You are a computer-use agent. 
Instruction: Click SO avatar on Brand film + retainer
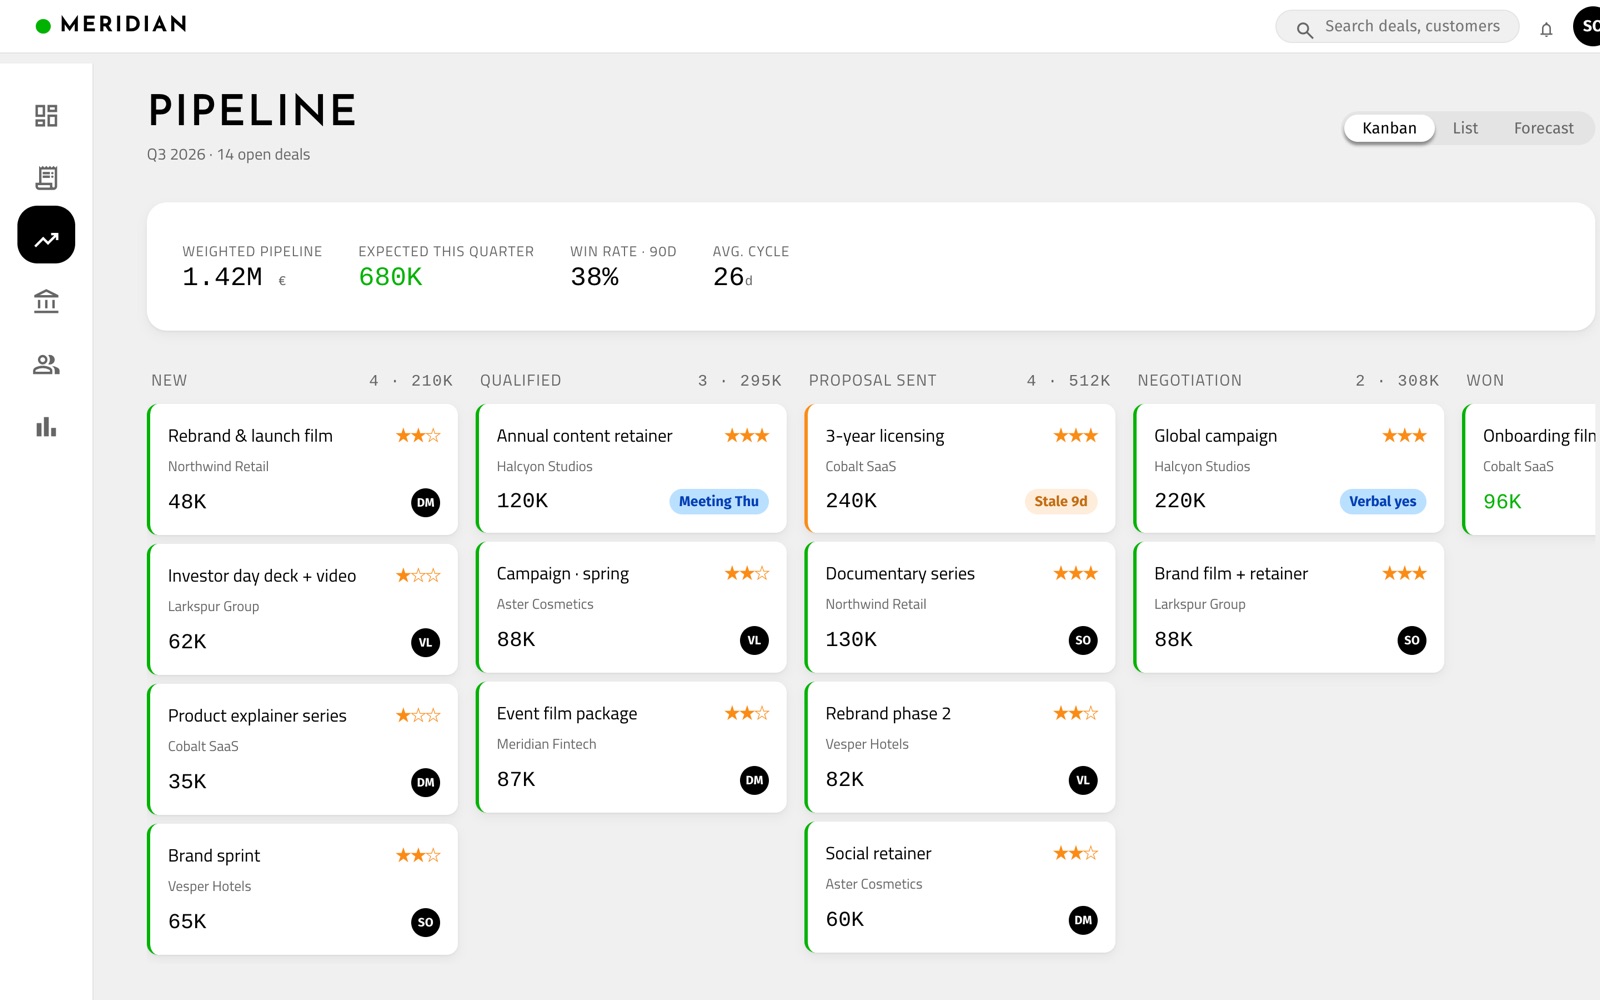[x=1412, y=640]
